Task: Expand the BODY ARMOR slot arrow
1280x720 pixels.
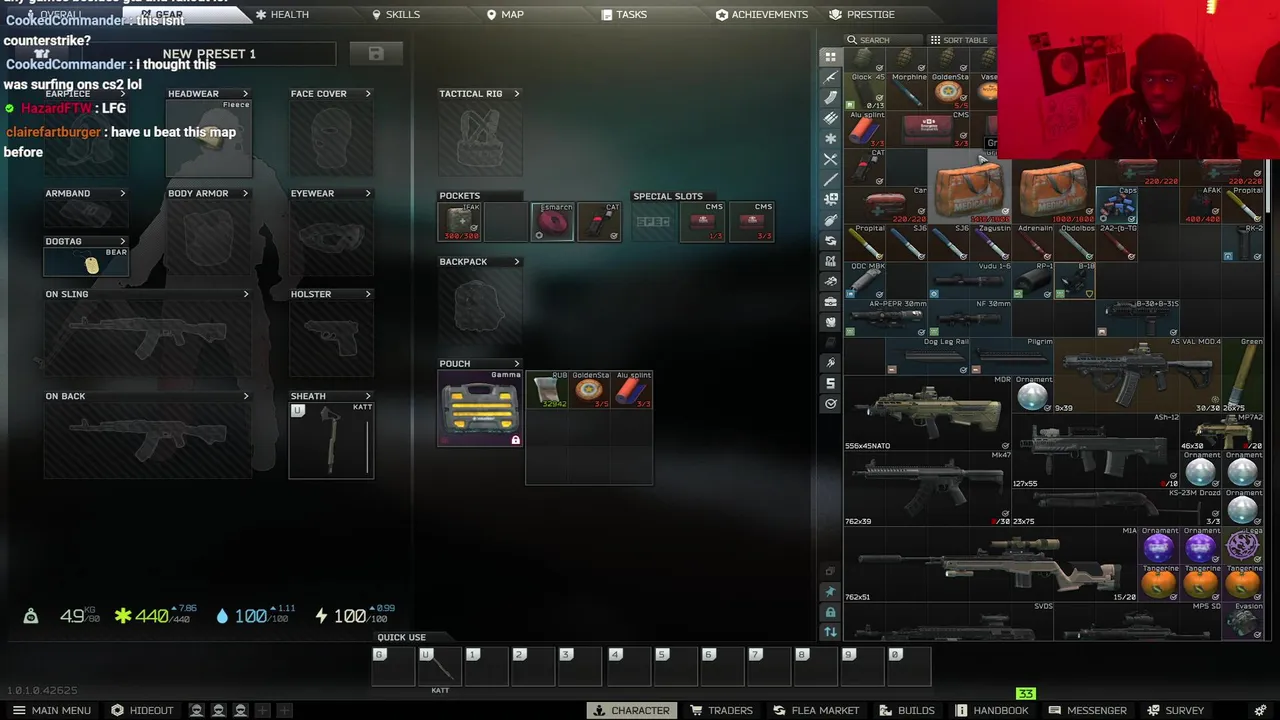Action: pyautogui.click(x=245, y=193)
